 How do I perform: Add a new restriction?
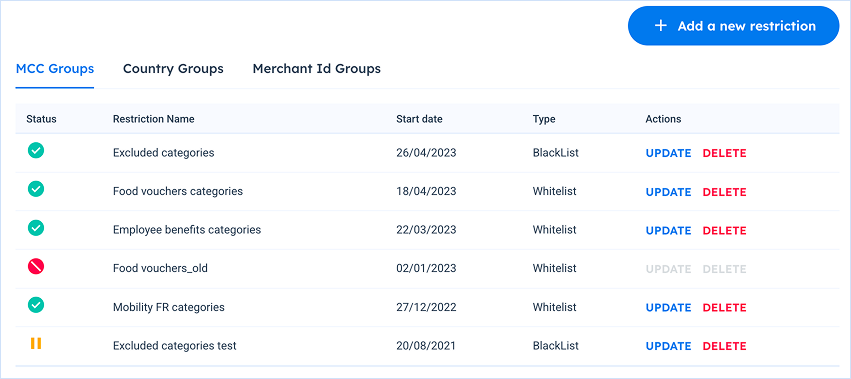(x=734, y=26)
